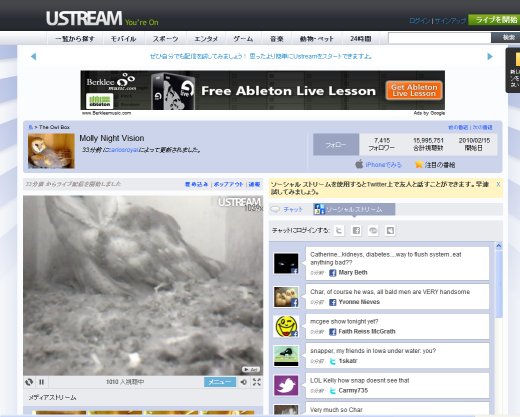Image resolution: width=520 pixels, height=417 pixels.
Task: Click the 1skatr username
Action: pyautogui.click(x=348, y=361)
